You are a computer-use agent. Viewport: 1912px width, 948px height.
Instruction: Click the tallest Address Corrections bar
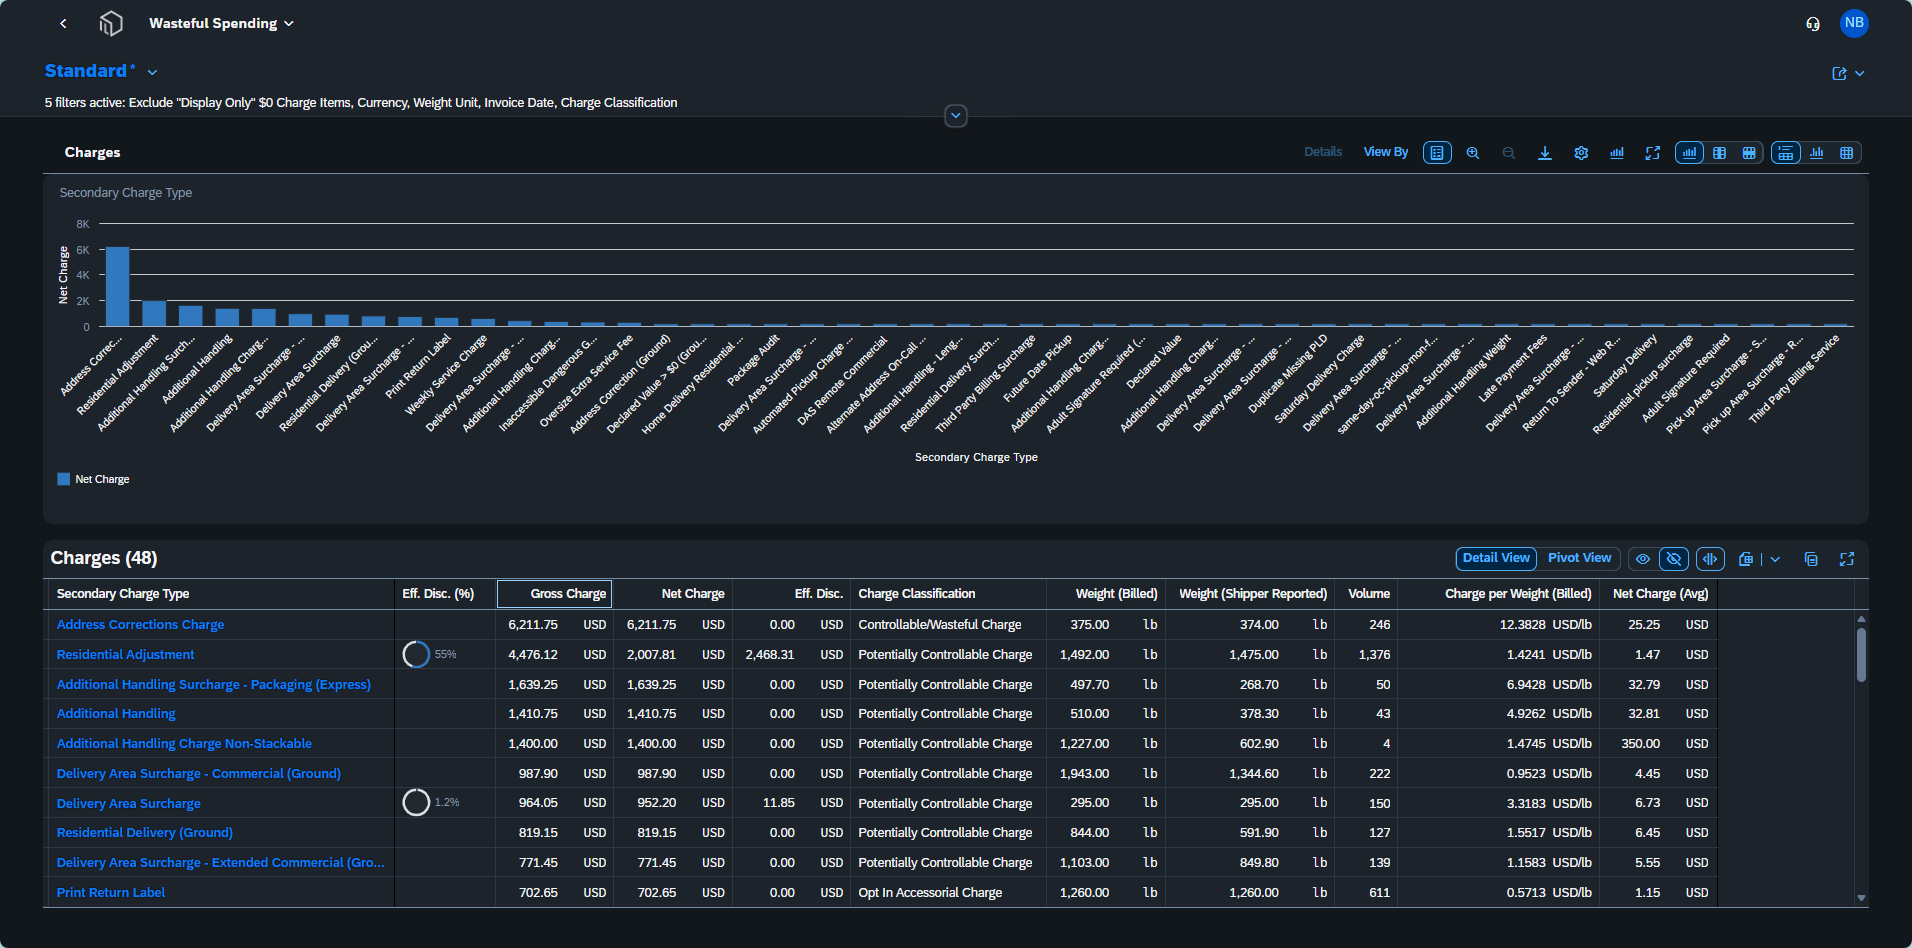pos(117,286)
